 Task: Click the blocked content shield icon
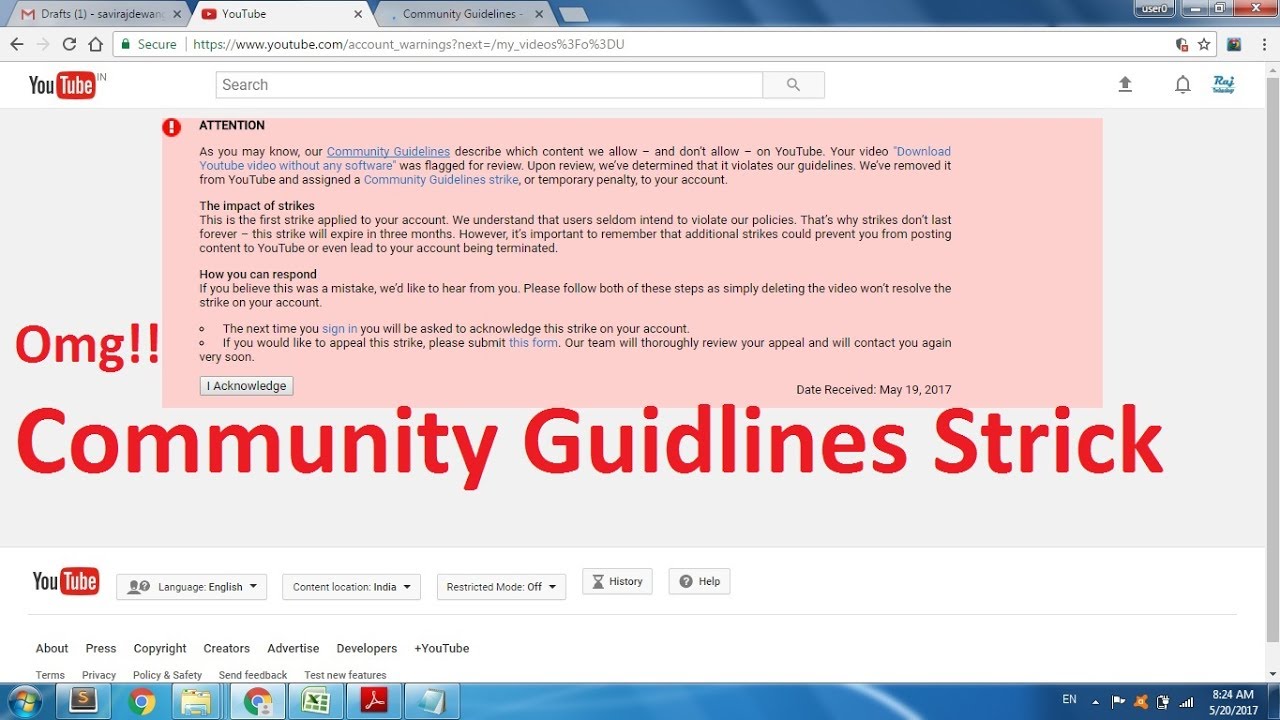coord(1182,44)
